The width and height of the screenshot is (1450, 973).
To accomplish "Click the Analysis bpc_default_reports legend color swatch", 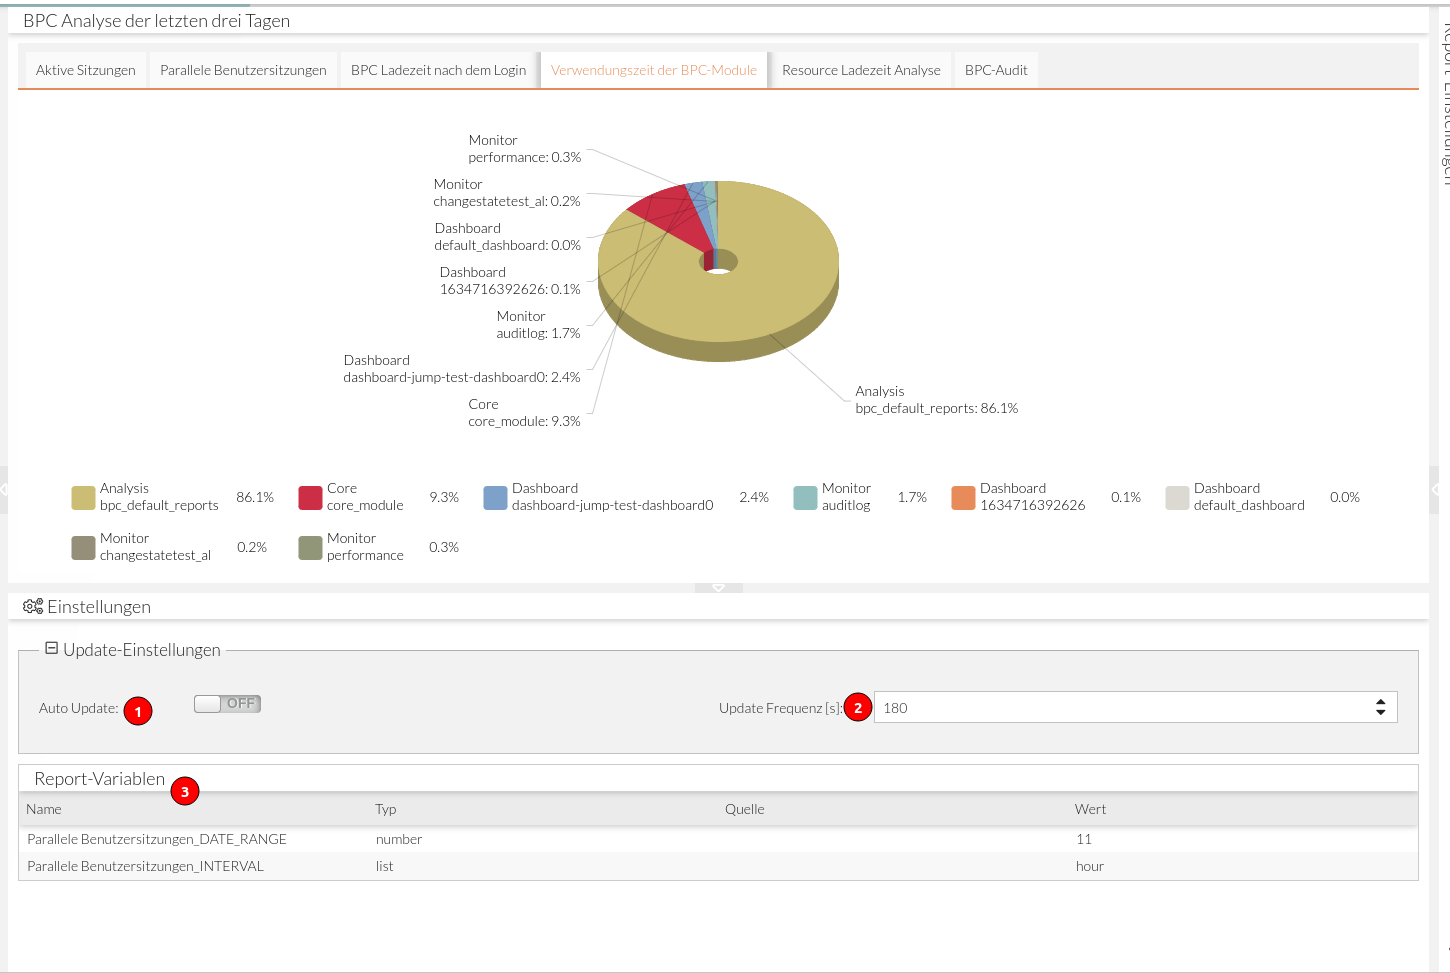I will point(83,496).
